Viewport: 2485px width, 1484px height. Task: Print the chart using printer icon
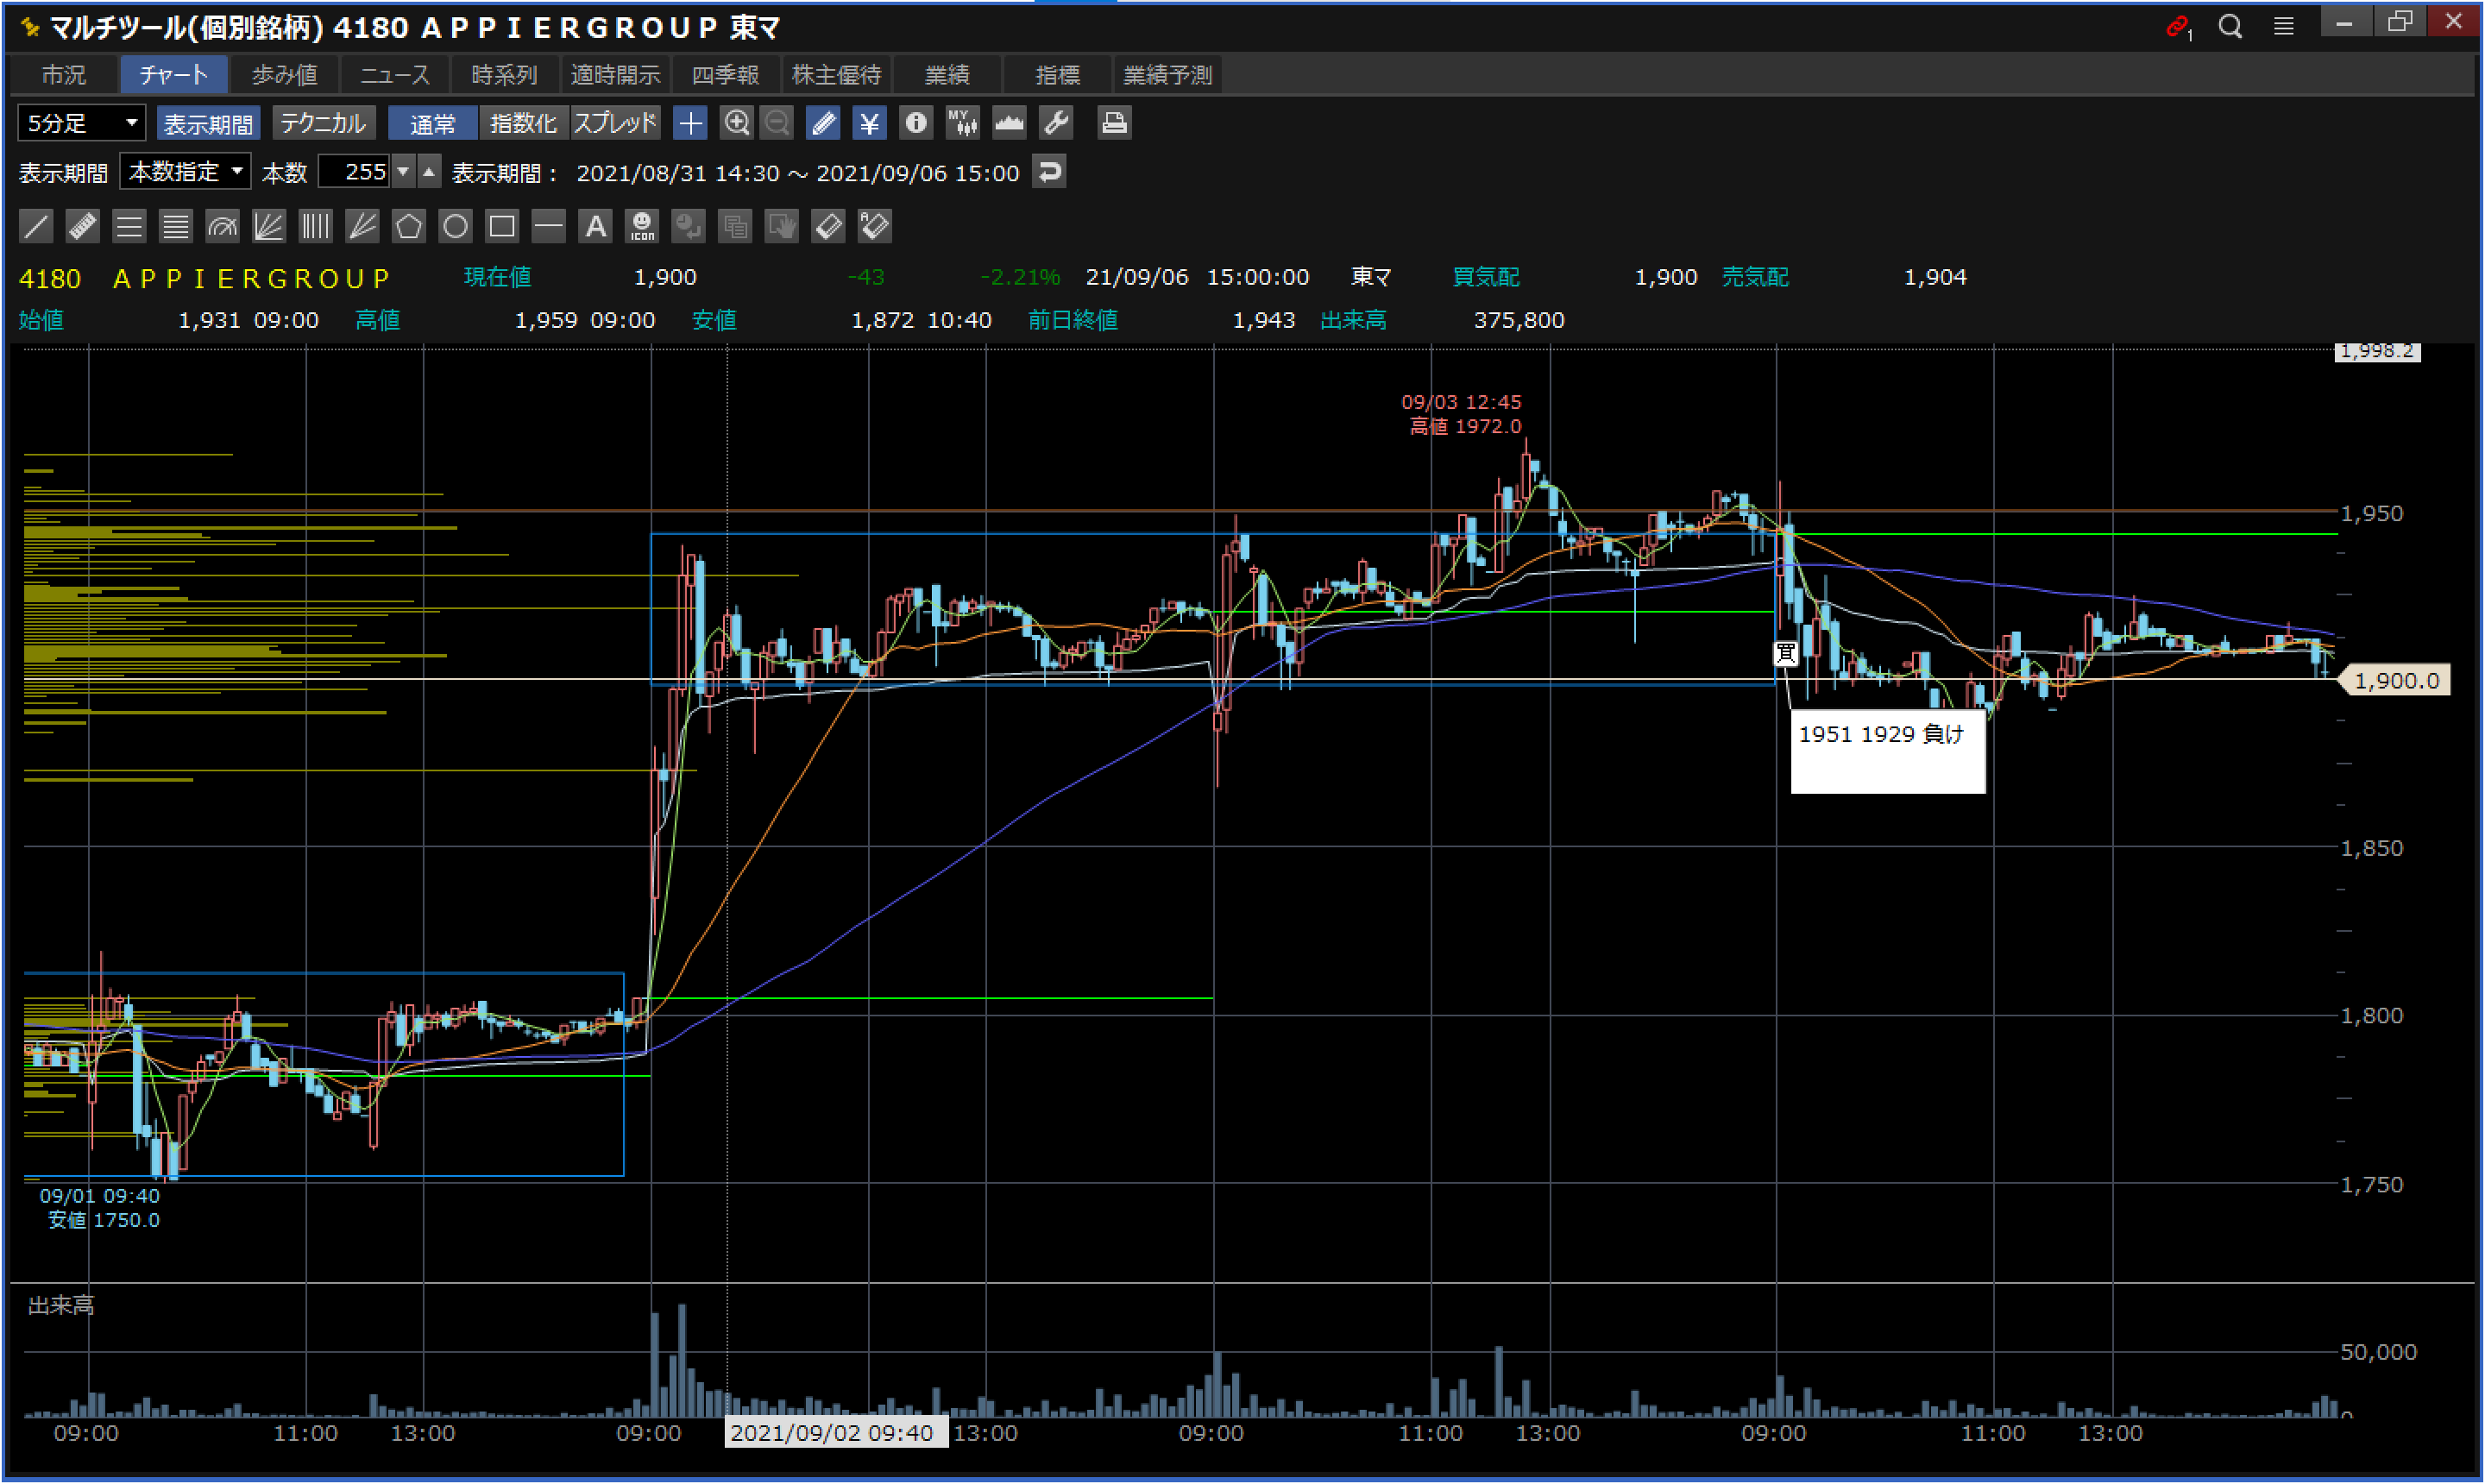coord(1113,123)
